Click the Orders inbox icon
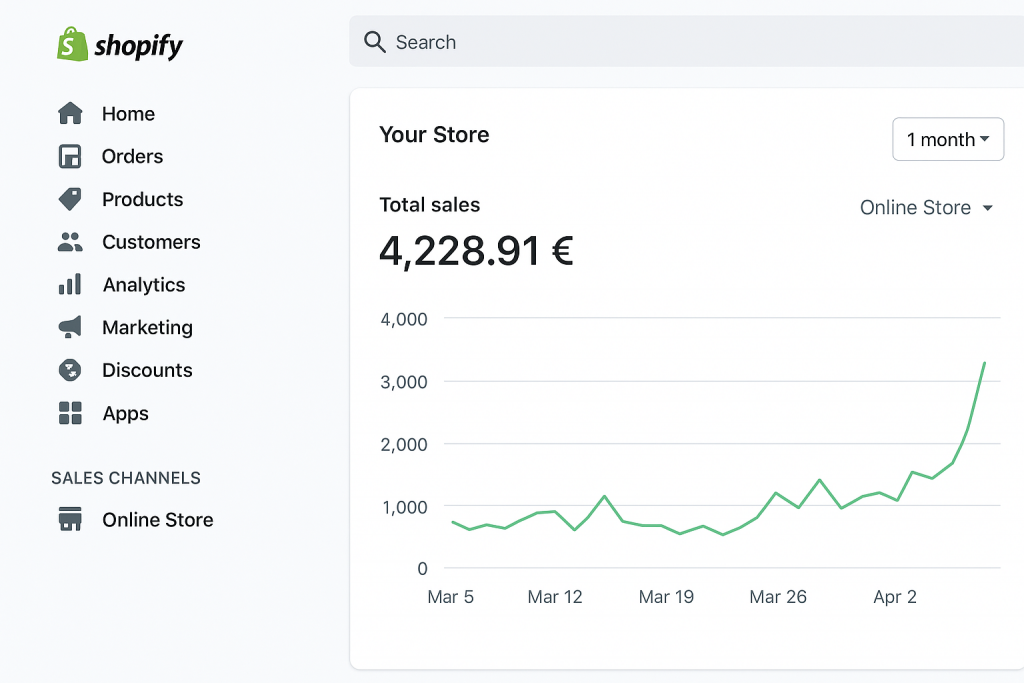Viewport: 1024px width, 683px height. tap(70, 157)
